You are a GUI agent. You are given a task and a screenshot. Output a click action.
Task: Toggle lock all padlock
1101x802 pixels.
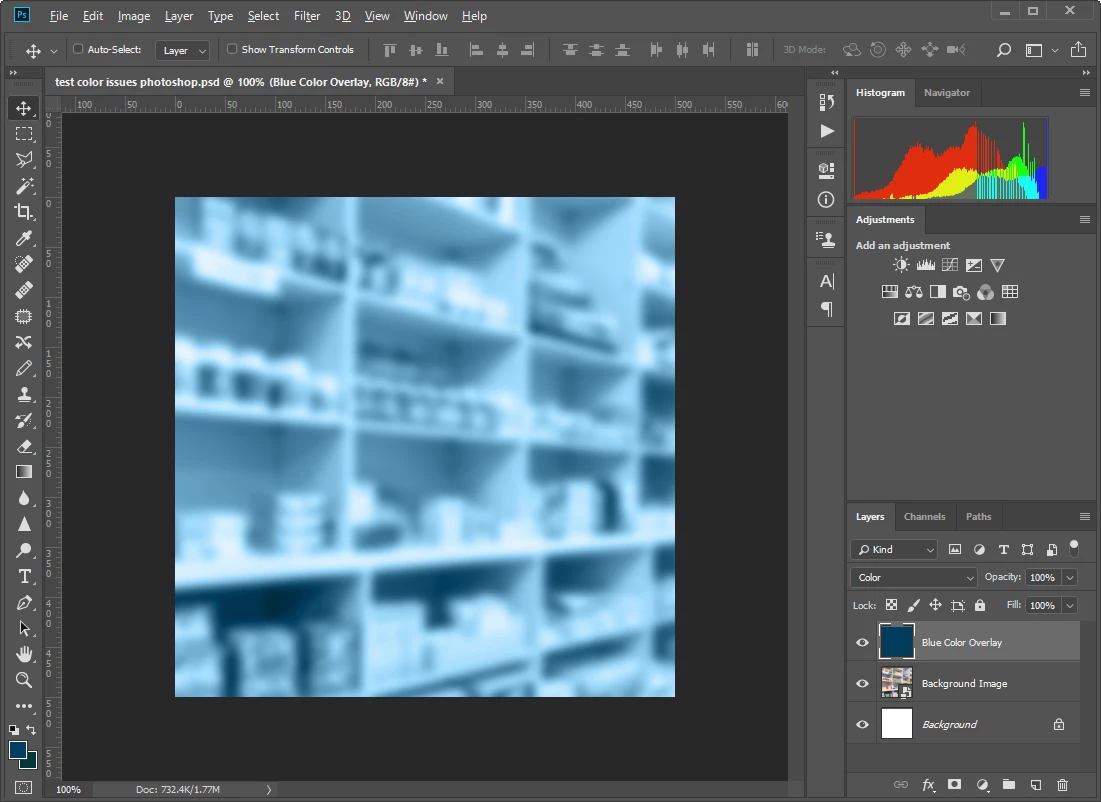click(980, 605)
